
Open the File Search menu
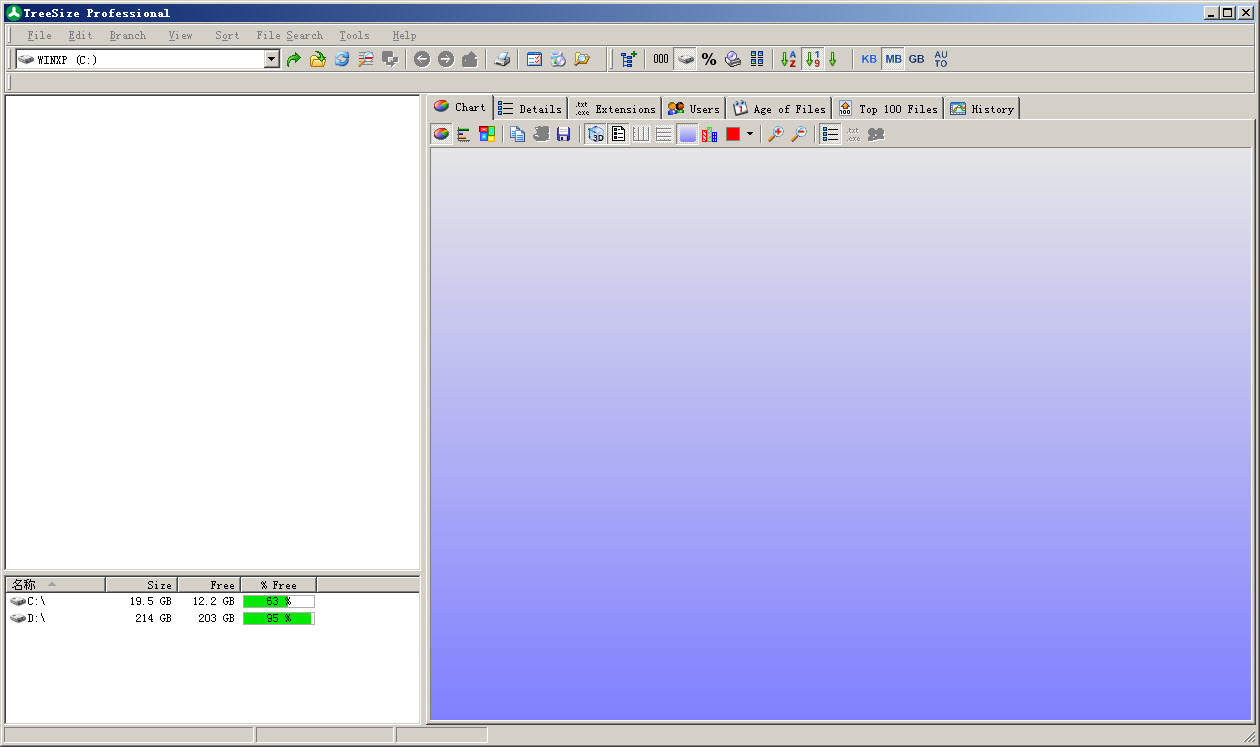point(289,35)
